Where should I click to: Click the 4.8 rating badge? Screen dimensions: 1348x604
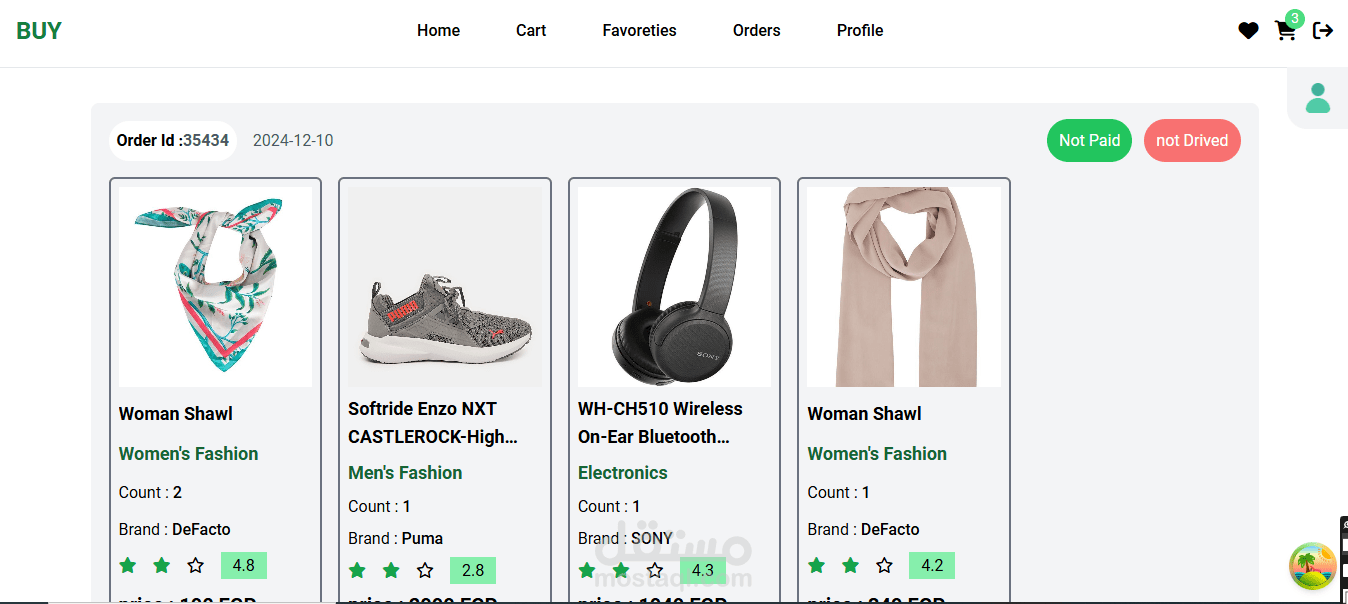pyautogui.click(x=244, y=566)
